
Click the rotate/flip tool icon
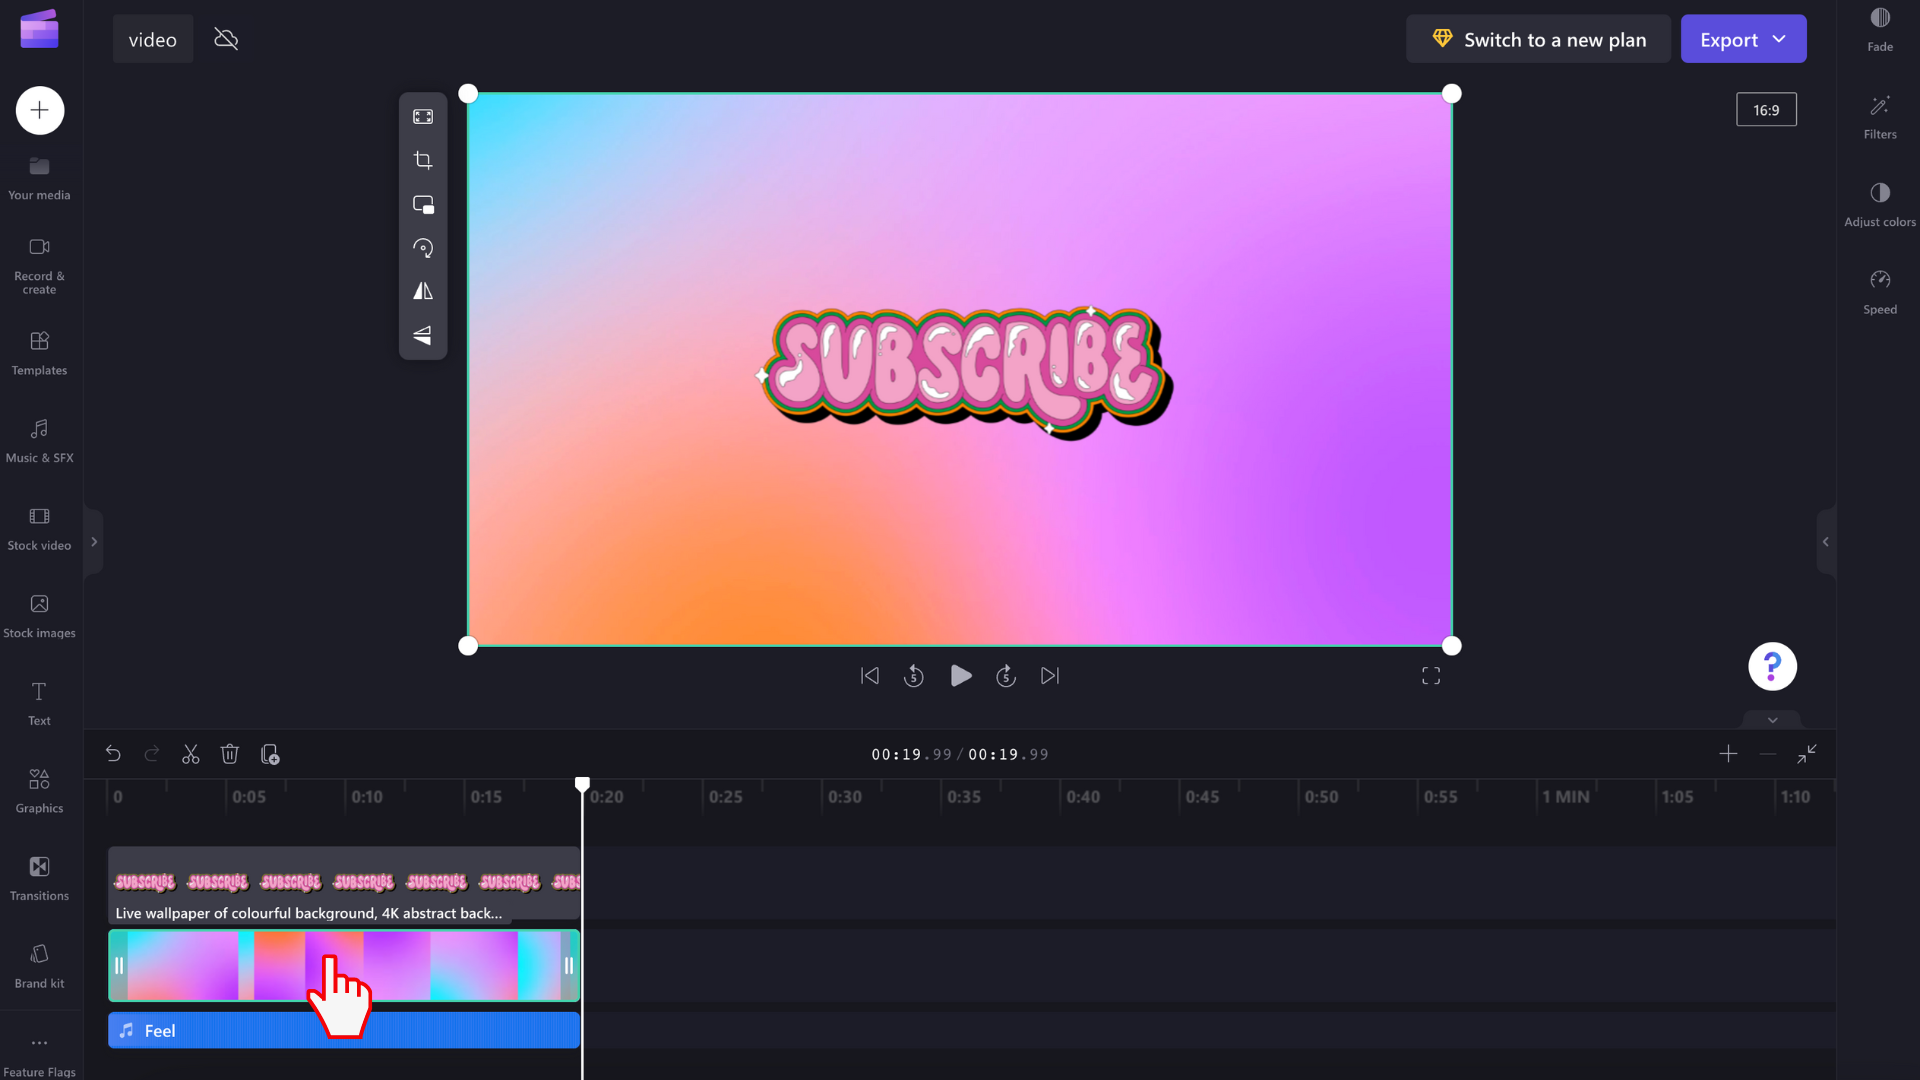click(x=425, y=249)
